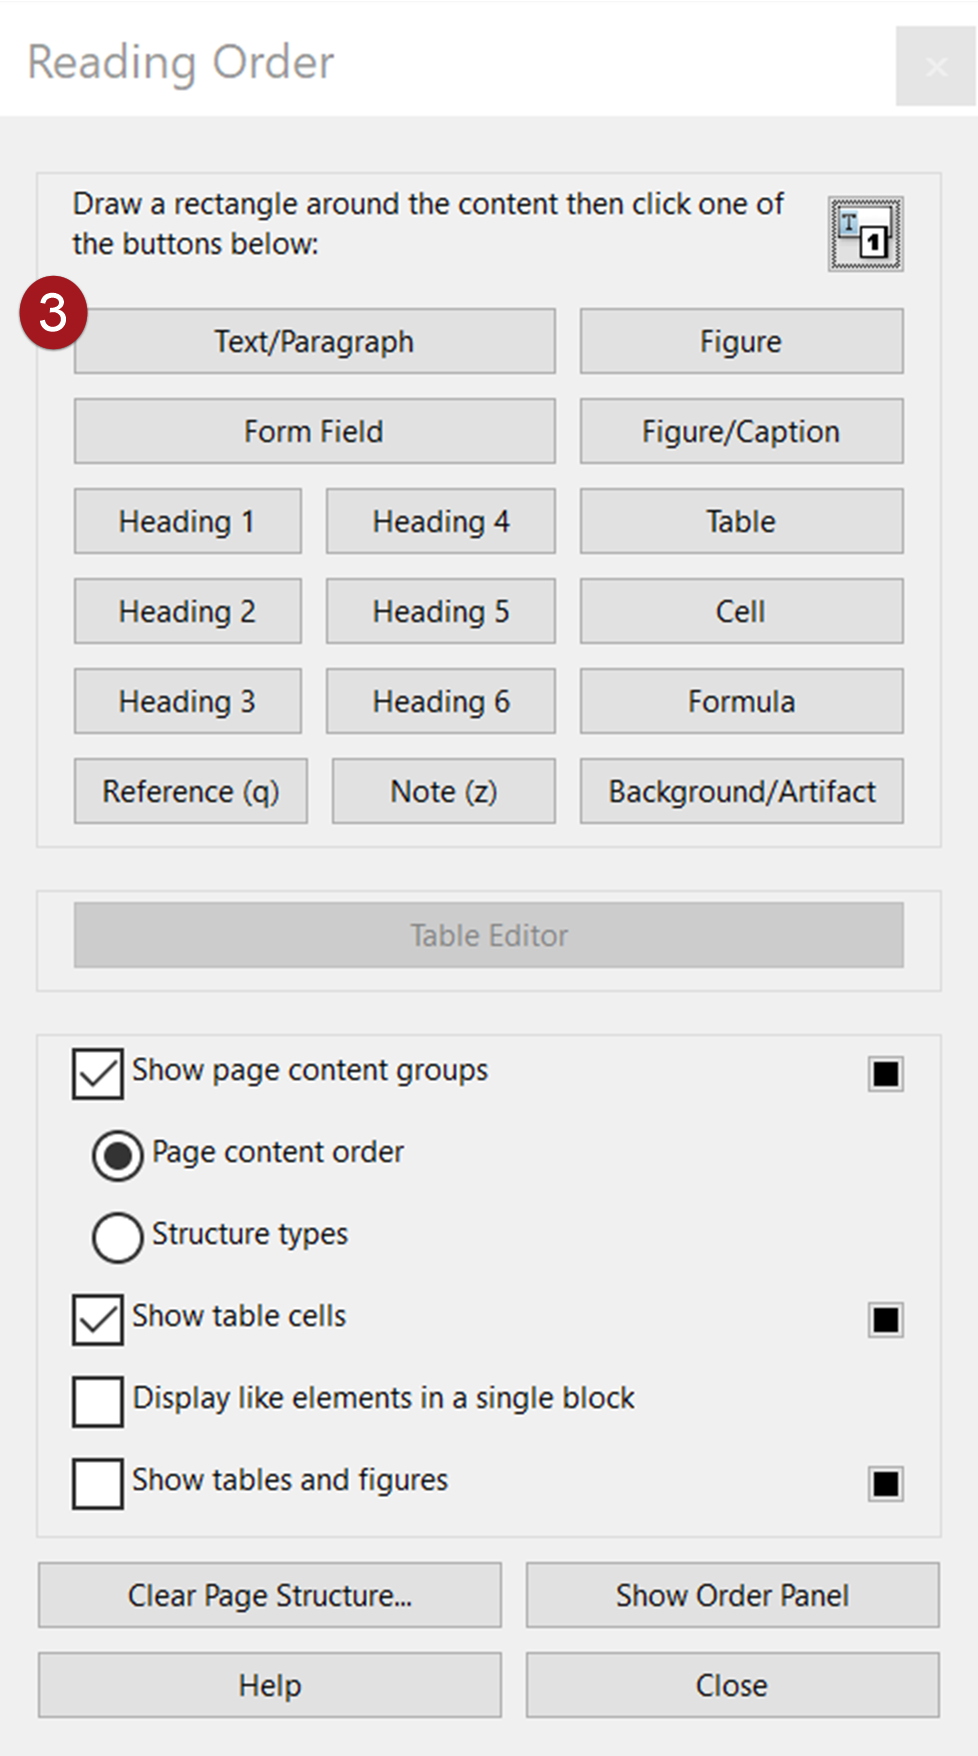This screenshot has width=978, height=1756.
Task: Tag content as Figure/Caption
Action: coord(741,431)
